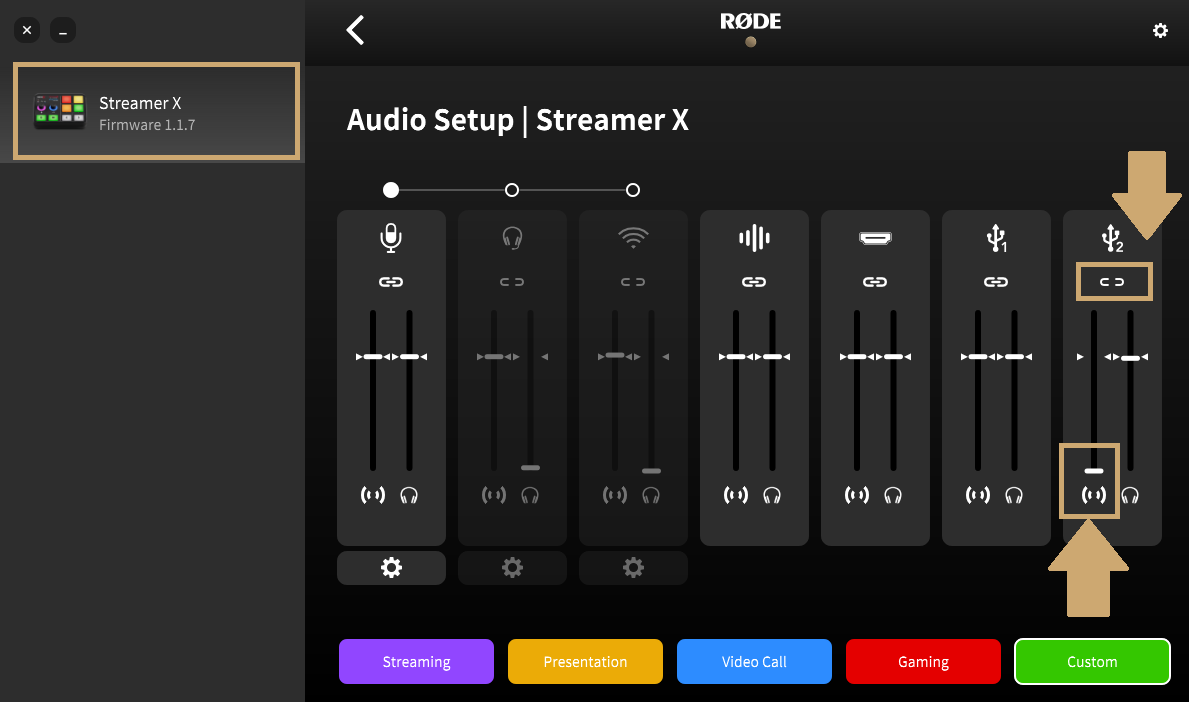Viewport: 1189px width, 702px height.
Task: Toggle wireless channel headphone output icon
Action: (x=651, y=496)
